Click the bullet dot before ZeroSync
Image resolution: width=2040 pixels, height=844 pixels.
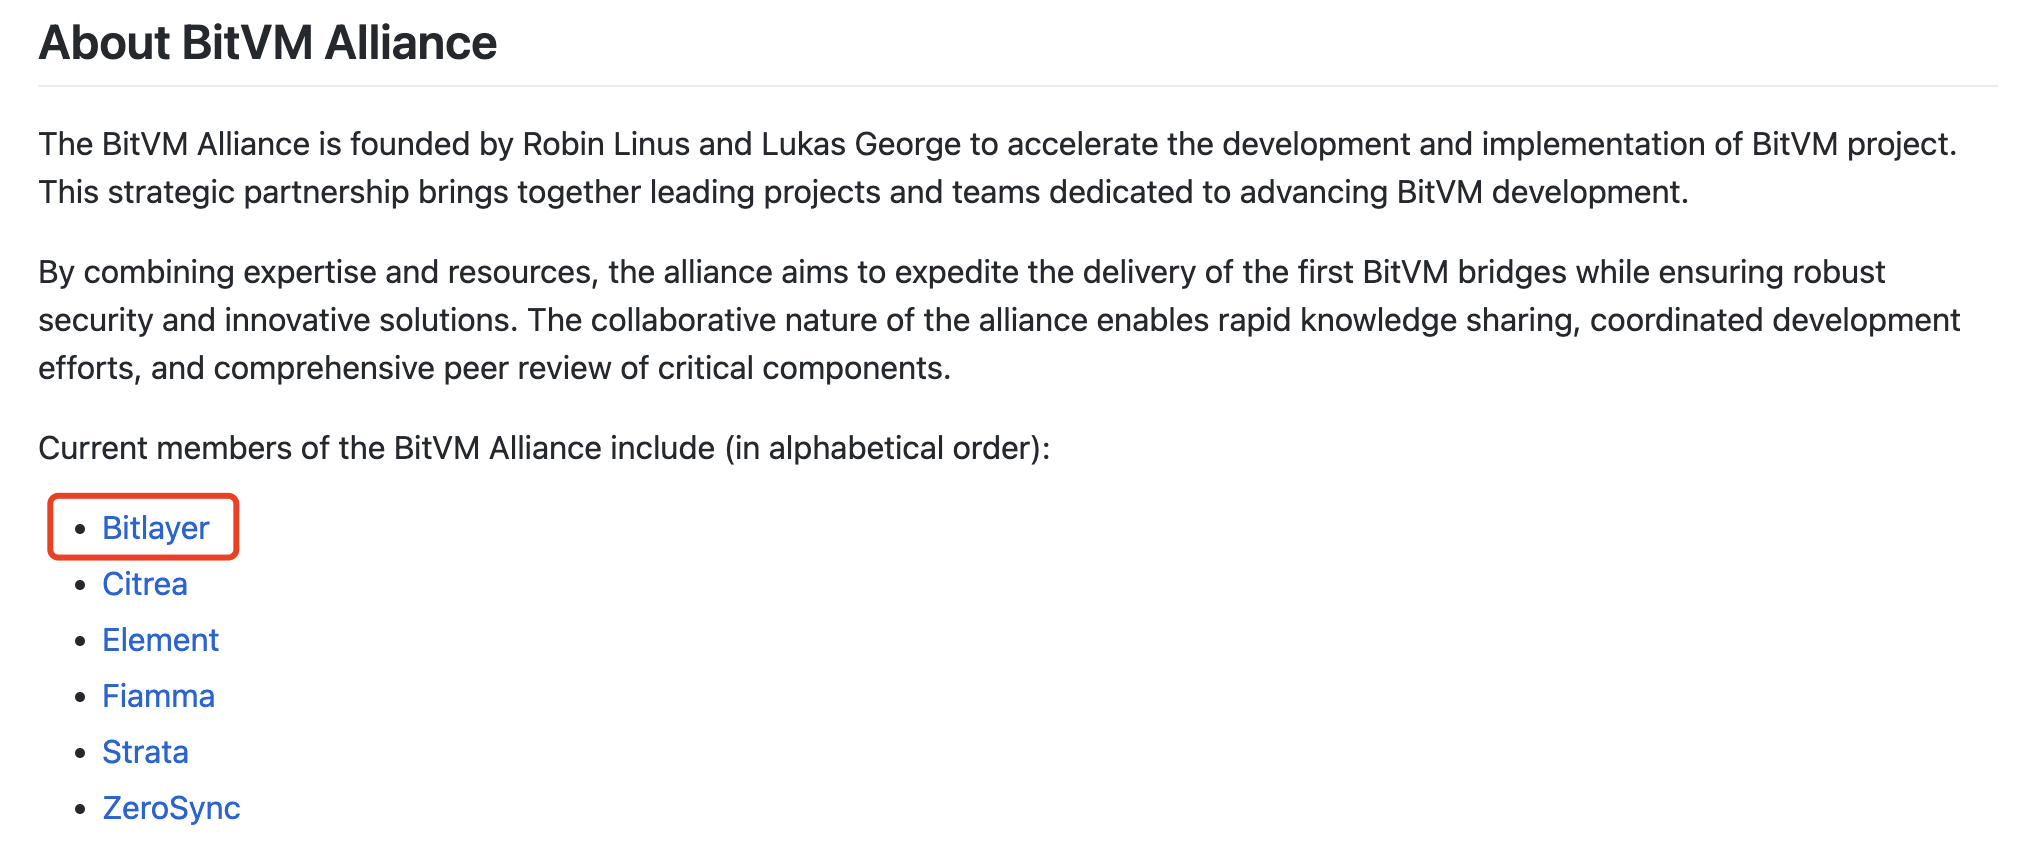click(81, 808)
